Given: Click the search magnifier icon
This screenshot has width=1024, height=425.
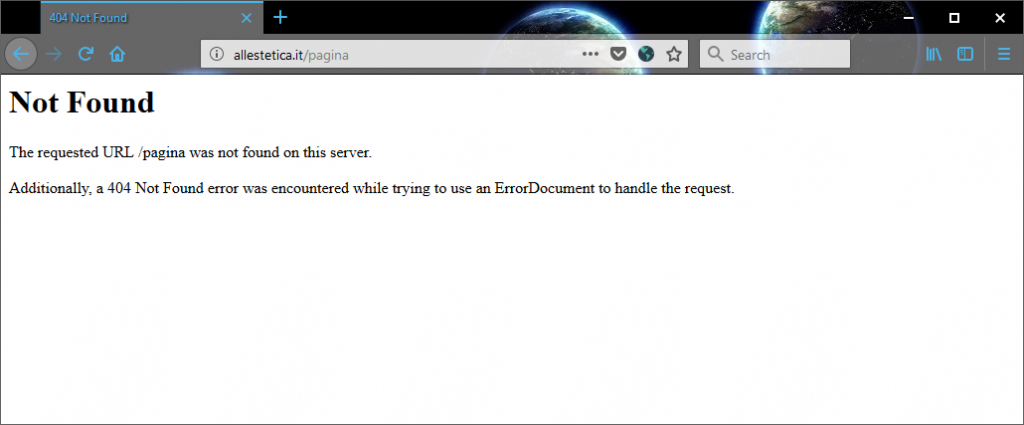Looking at the screenshot, I should (x=714, y=54).
